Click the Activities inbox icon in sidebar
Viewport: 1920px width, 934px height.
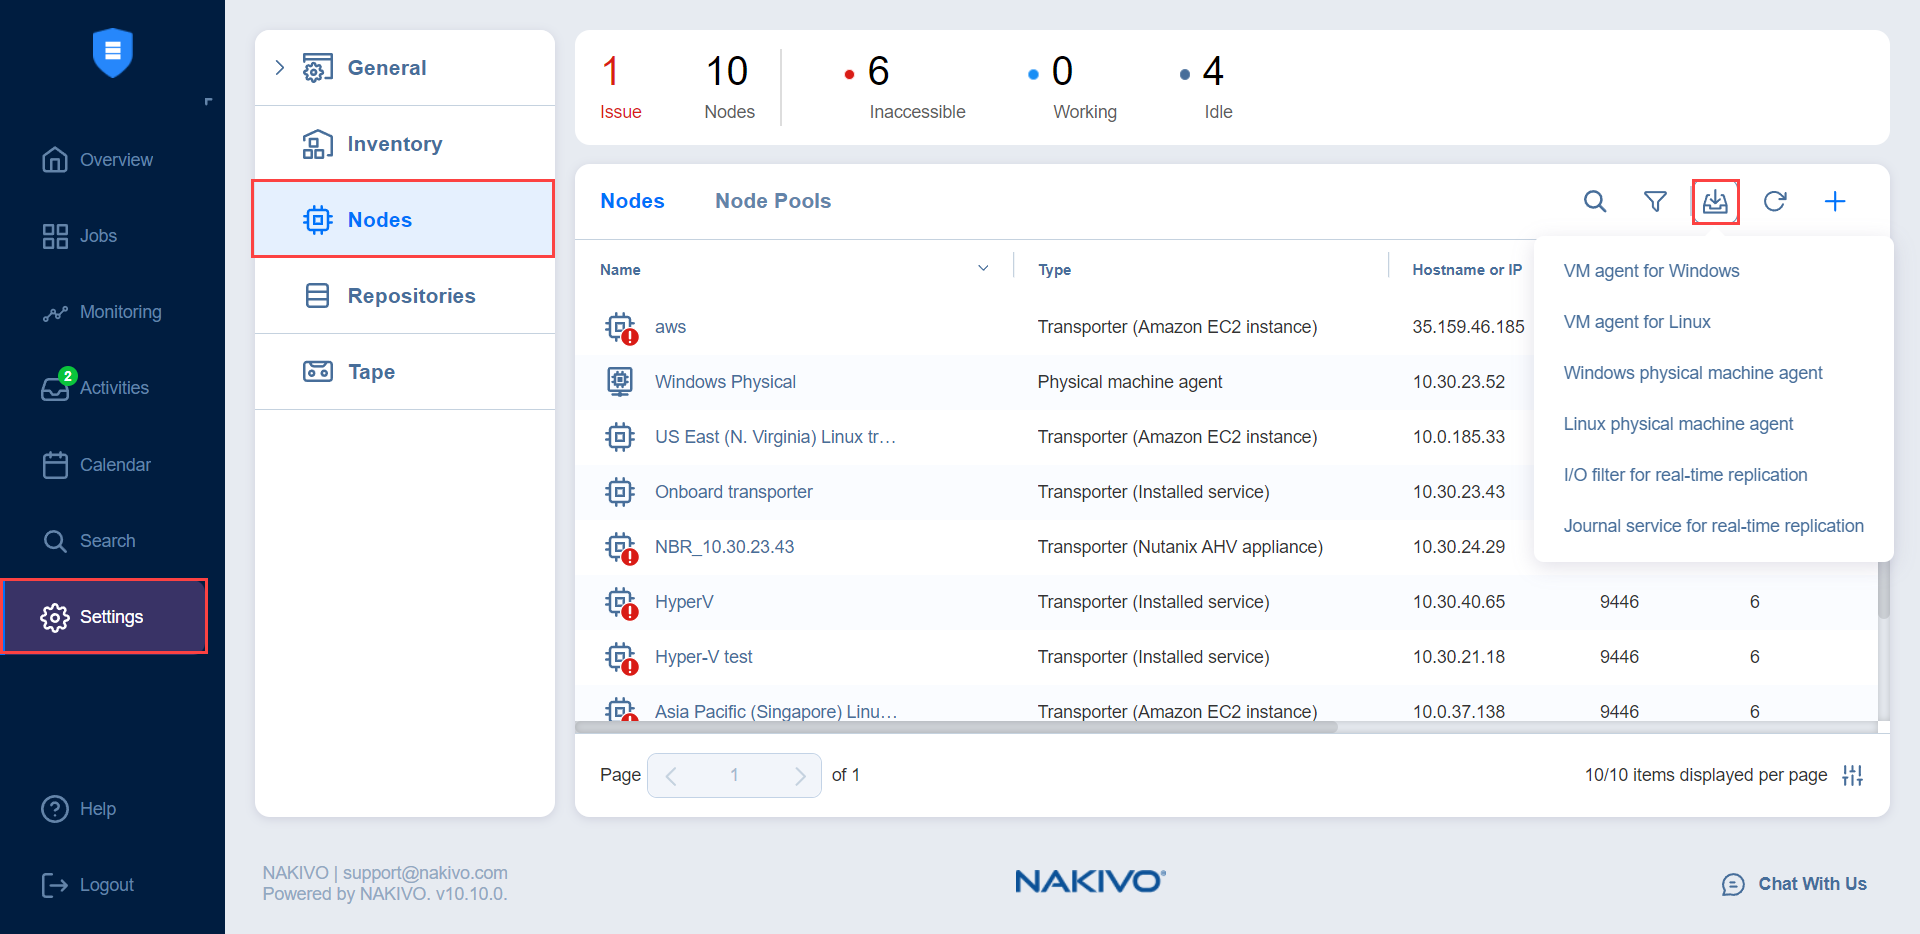(55, 388)
